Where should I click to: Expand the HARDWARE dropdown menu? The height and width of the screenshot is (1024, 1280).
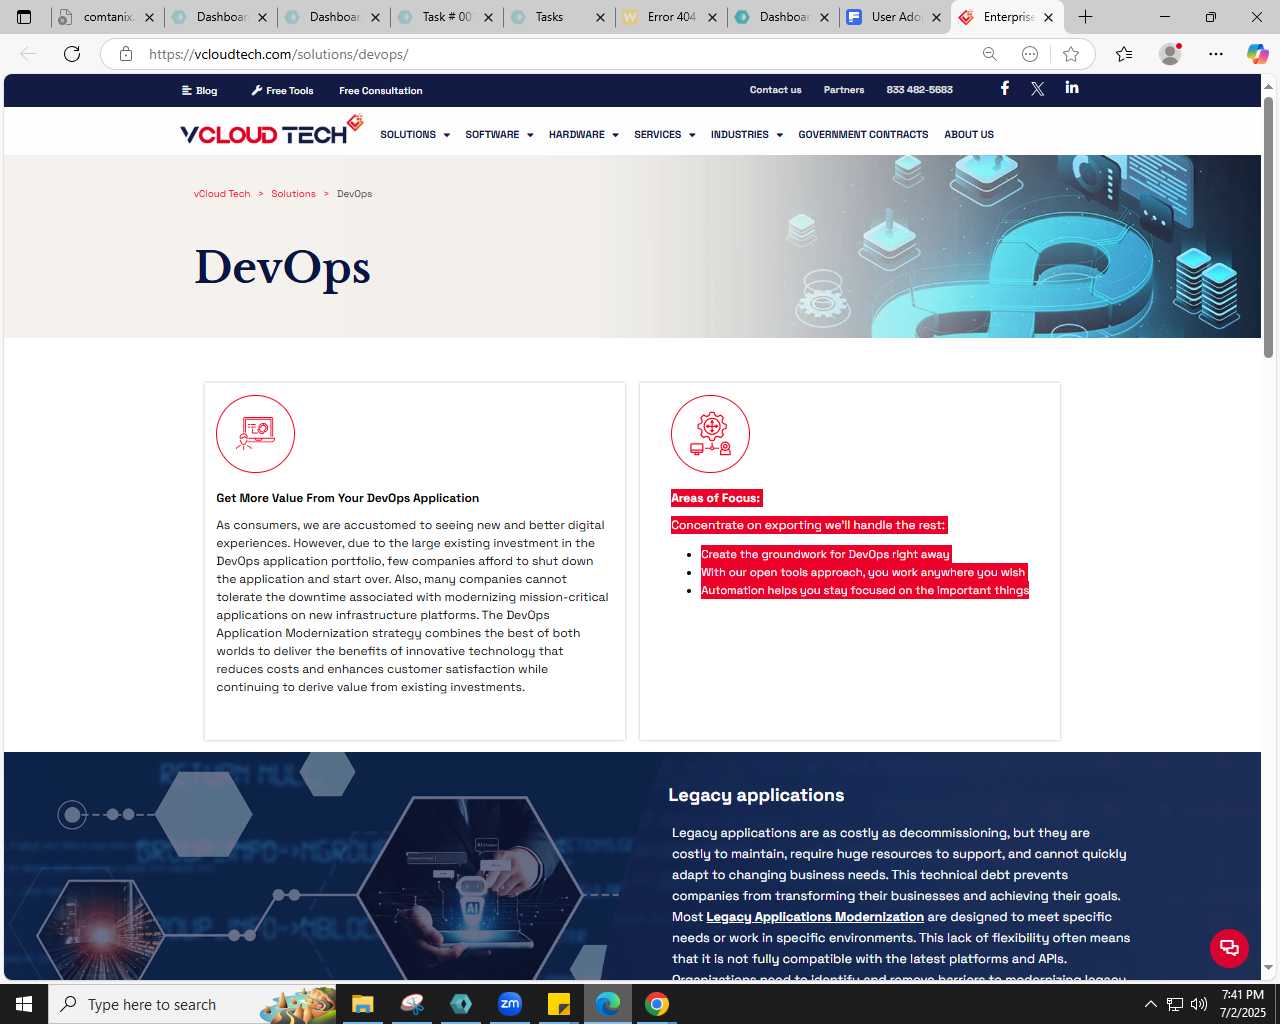pyautogui.click(x=584, y=134)
